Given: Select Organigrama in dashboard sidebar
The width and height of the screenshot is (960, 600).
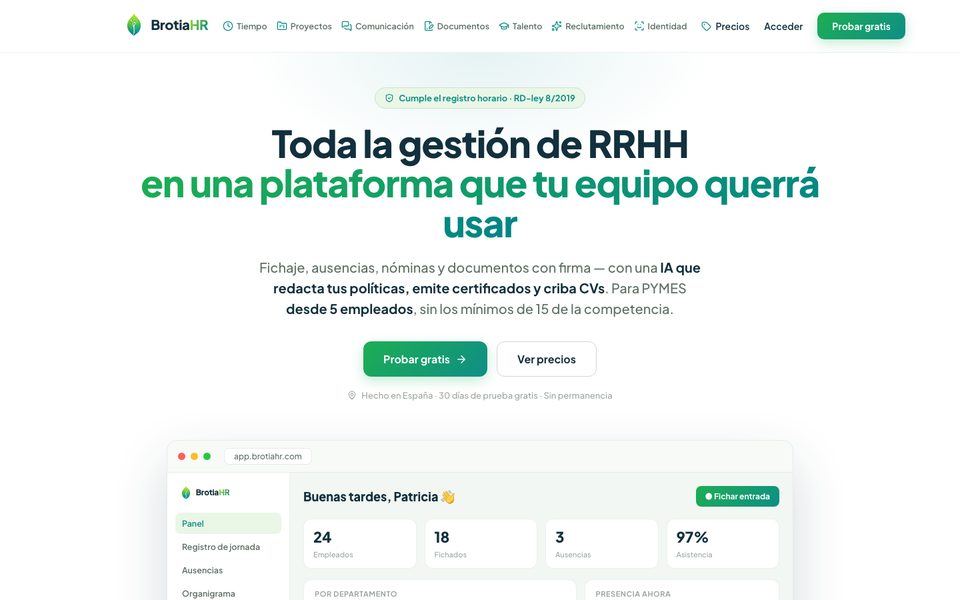Looking at the screenshot, I should [228, 593].
